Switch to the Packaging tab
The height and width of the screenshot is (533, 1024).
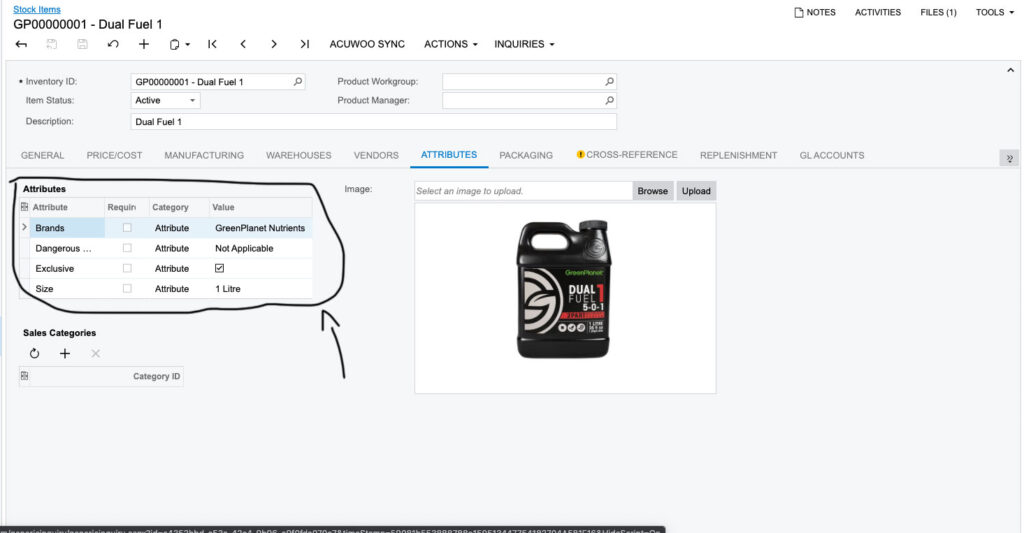(526, 155)
